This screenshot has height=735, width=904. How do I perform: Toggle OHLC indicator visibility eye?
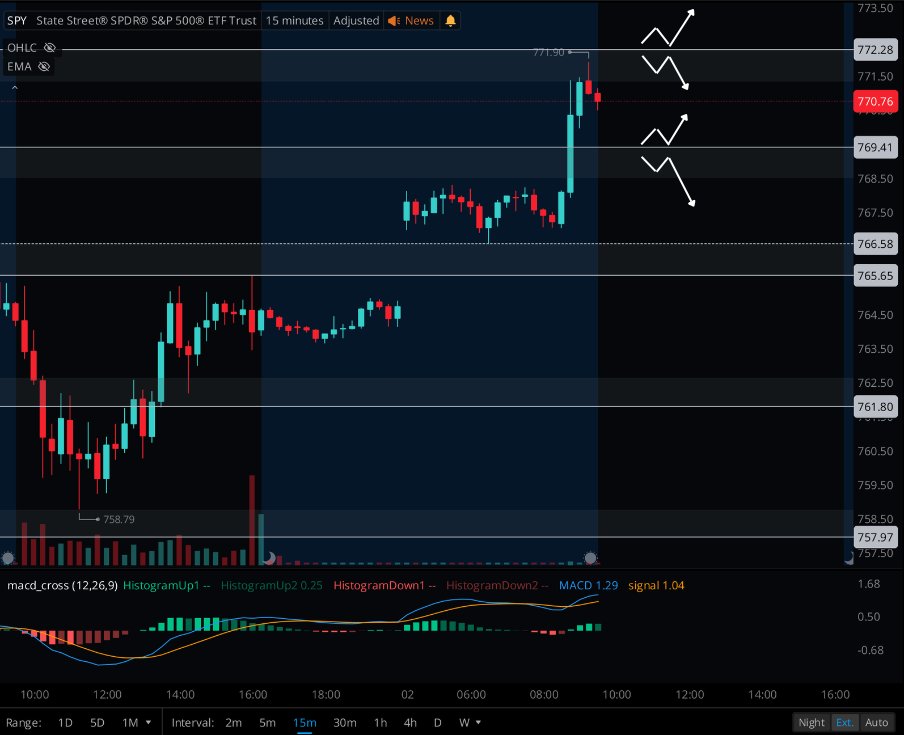50,48
